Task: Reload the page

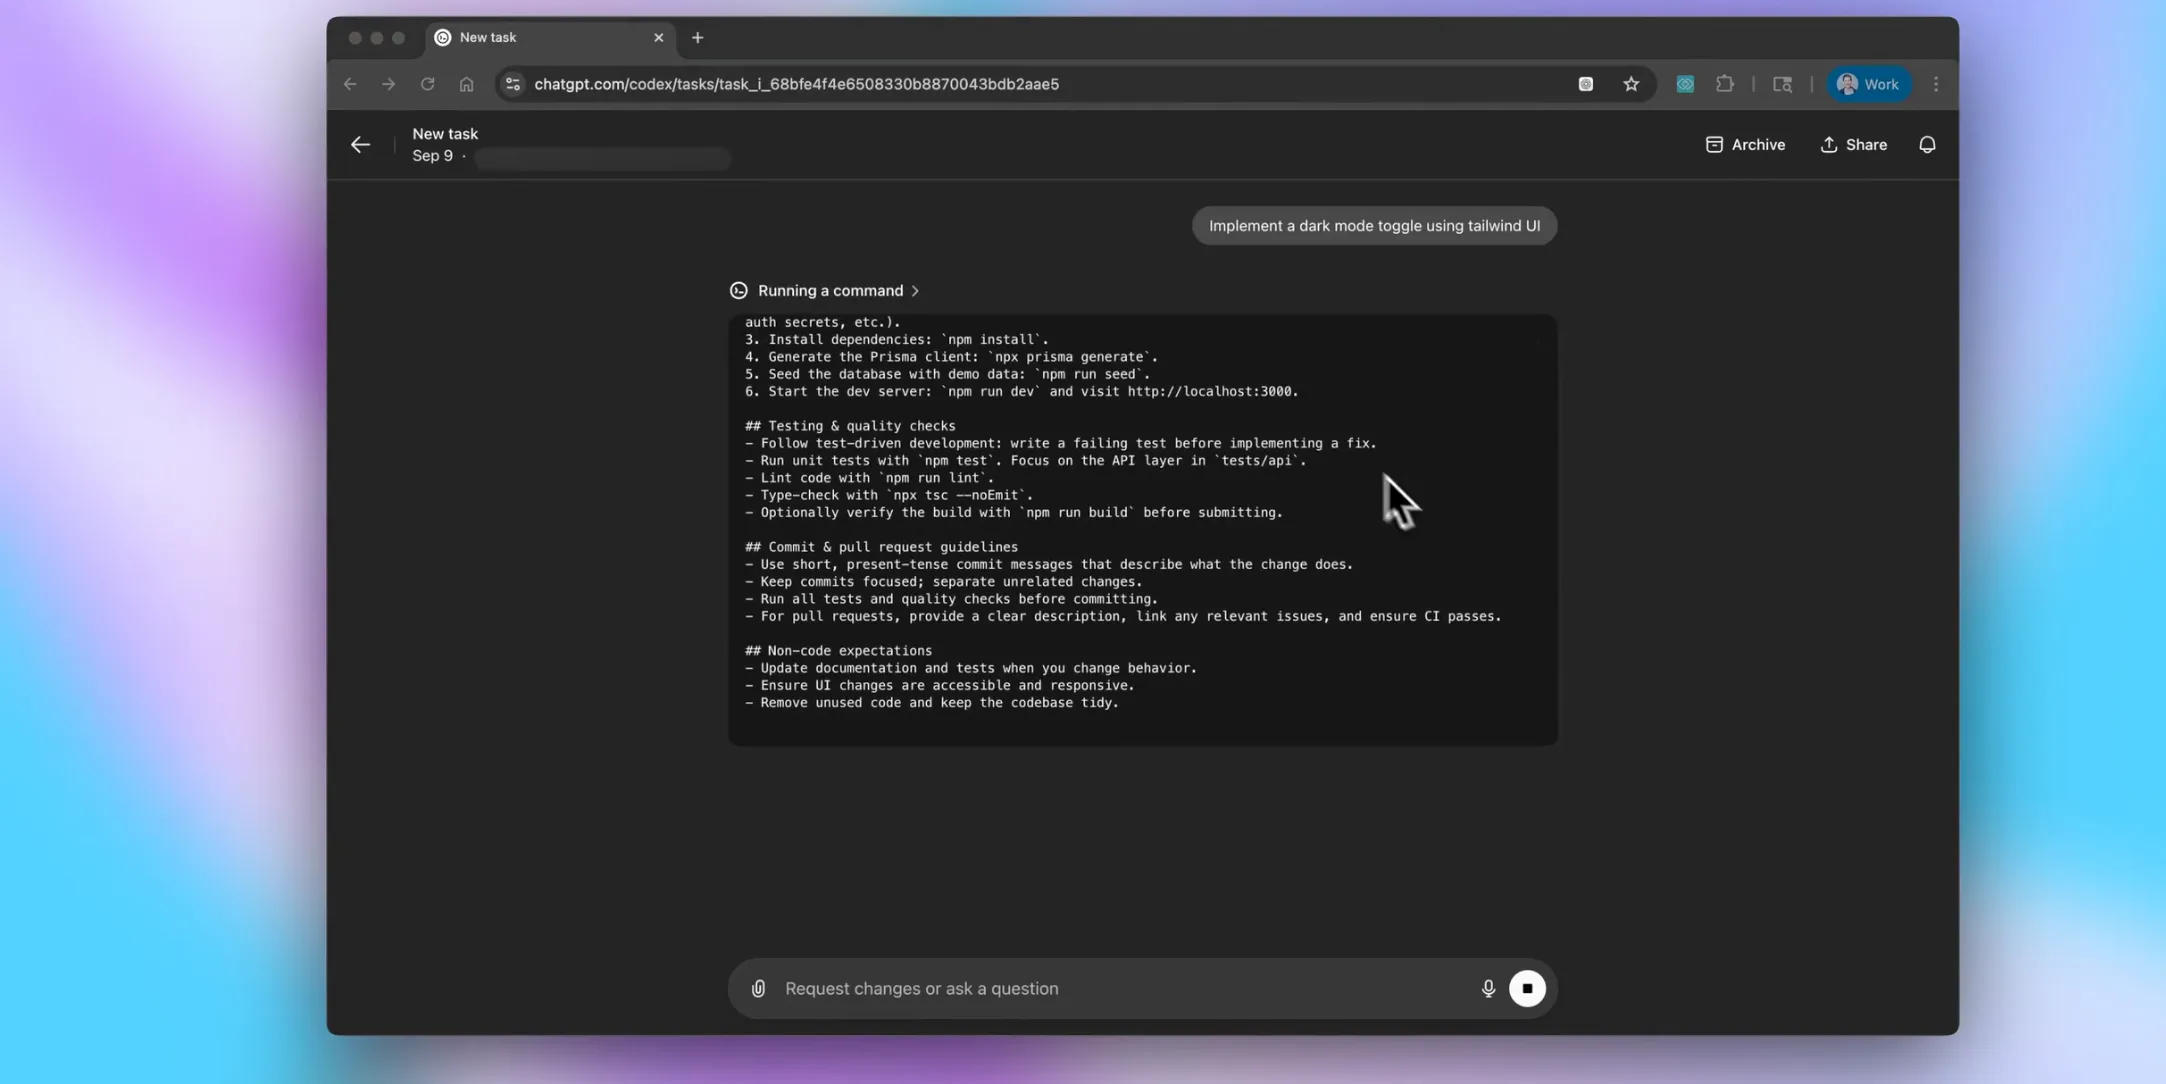Action: pyautogui.click(x=427, y=84)
